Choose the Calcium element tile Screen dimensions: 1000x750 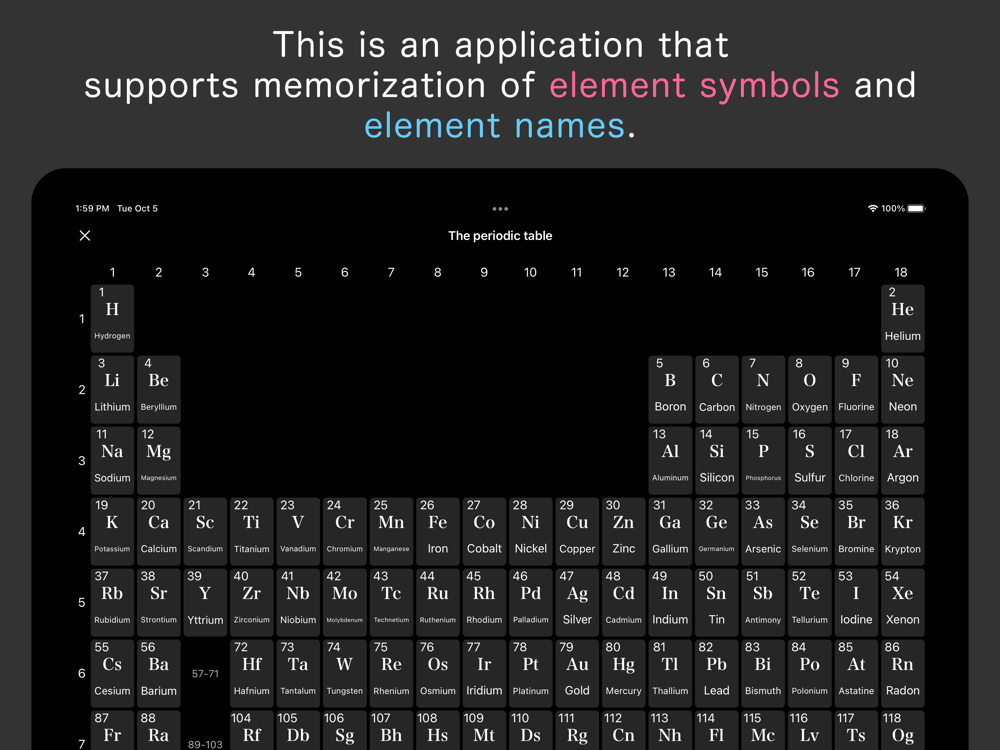(x=159, y=532)
